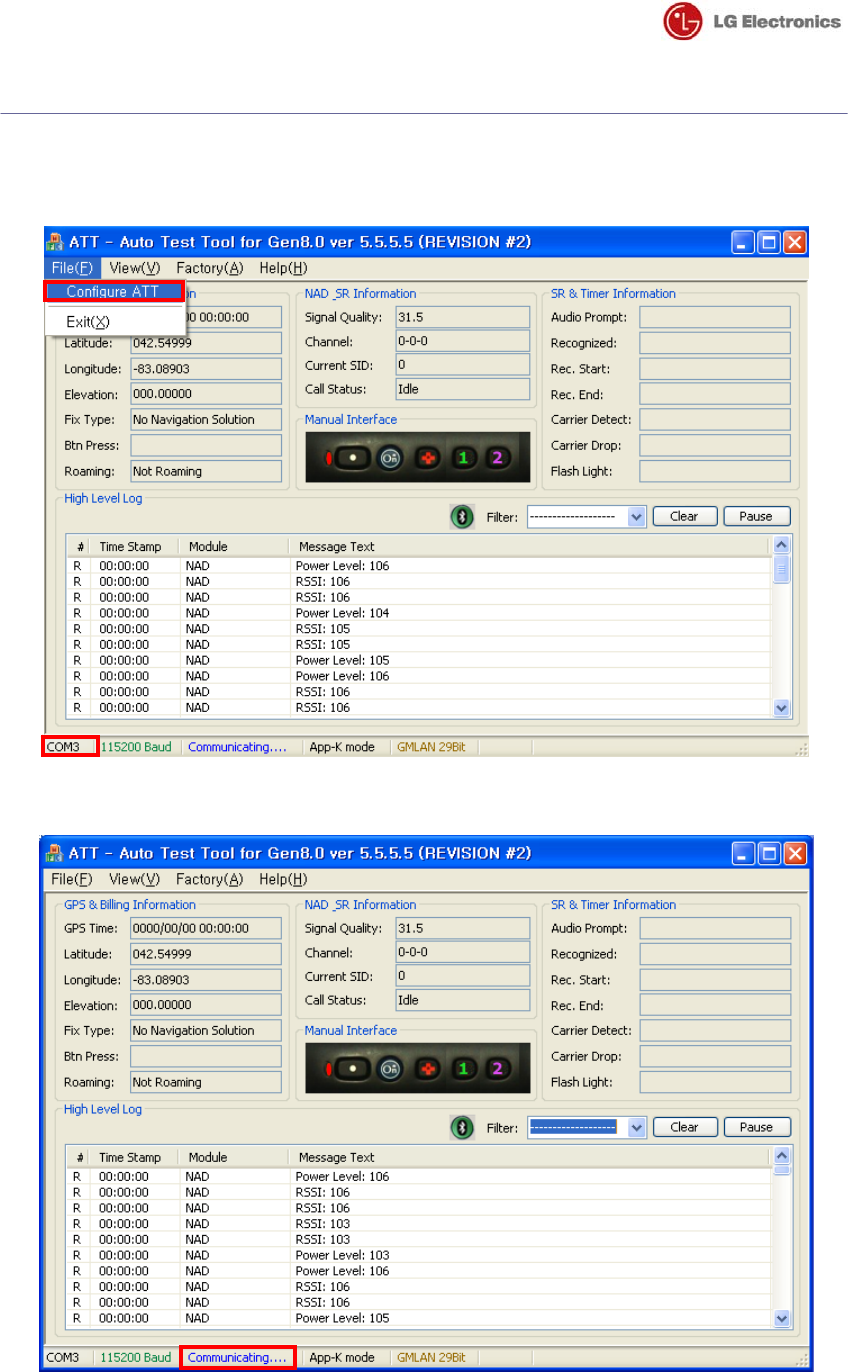Click white dot button in lower window's Manual Interface
This screenshot has height=1372, width=848.
351,1069
